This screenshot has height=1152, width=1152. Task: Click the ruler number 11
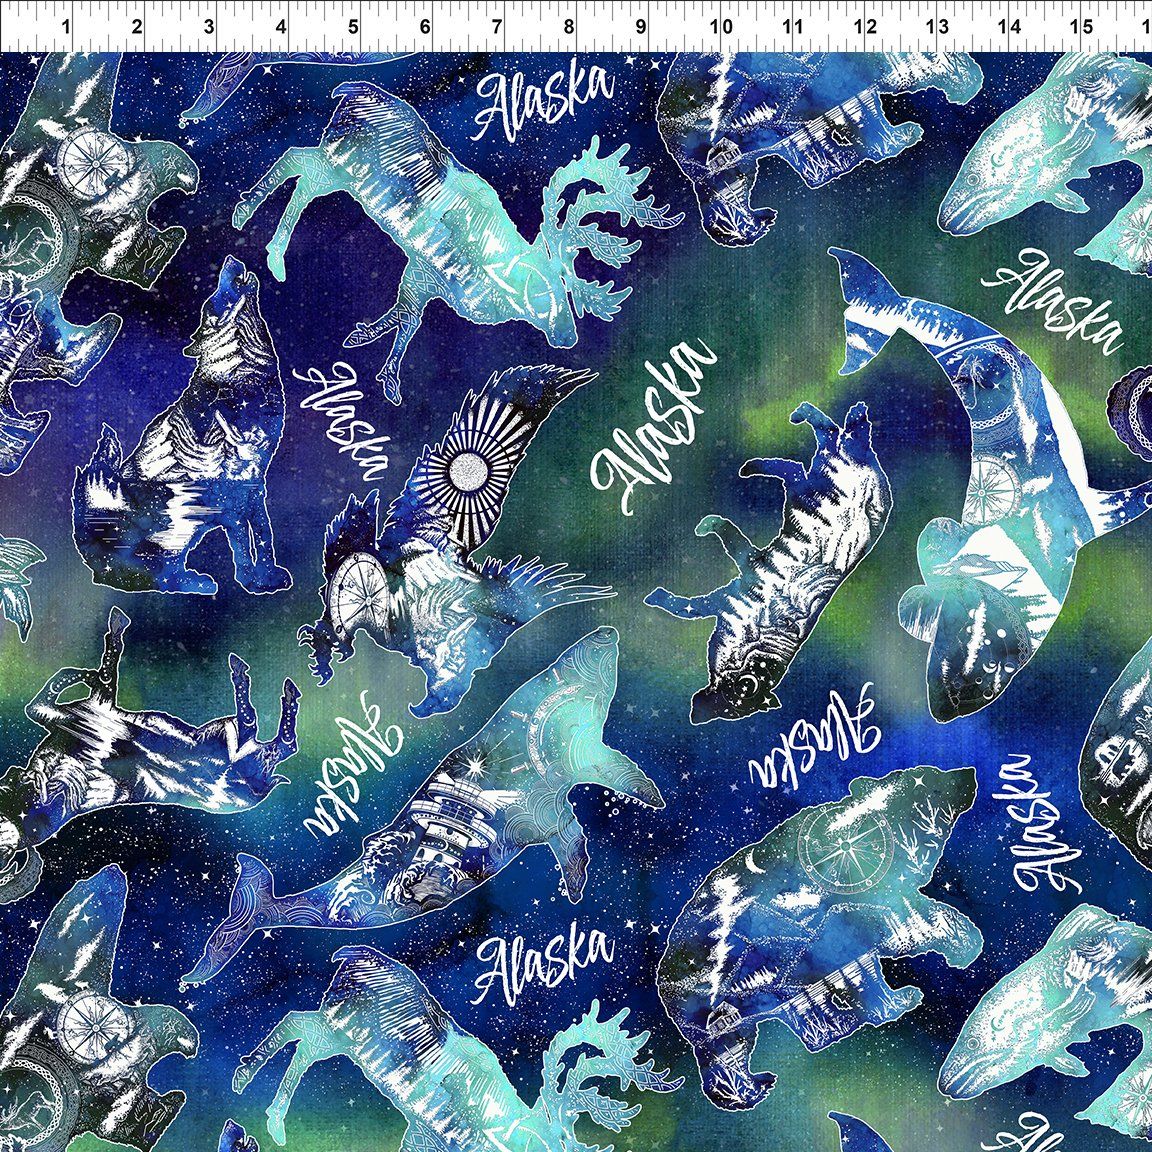[x=793, y=27]
